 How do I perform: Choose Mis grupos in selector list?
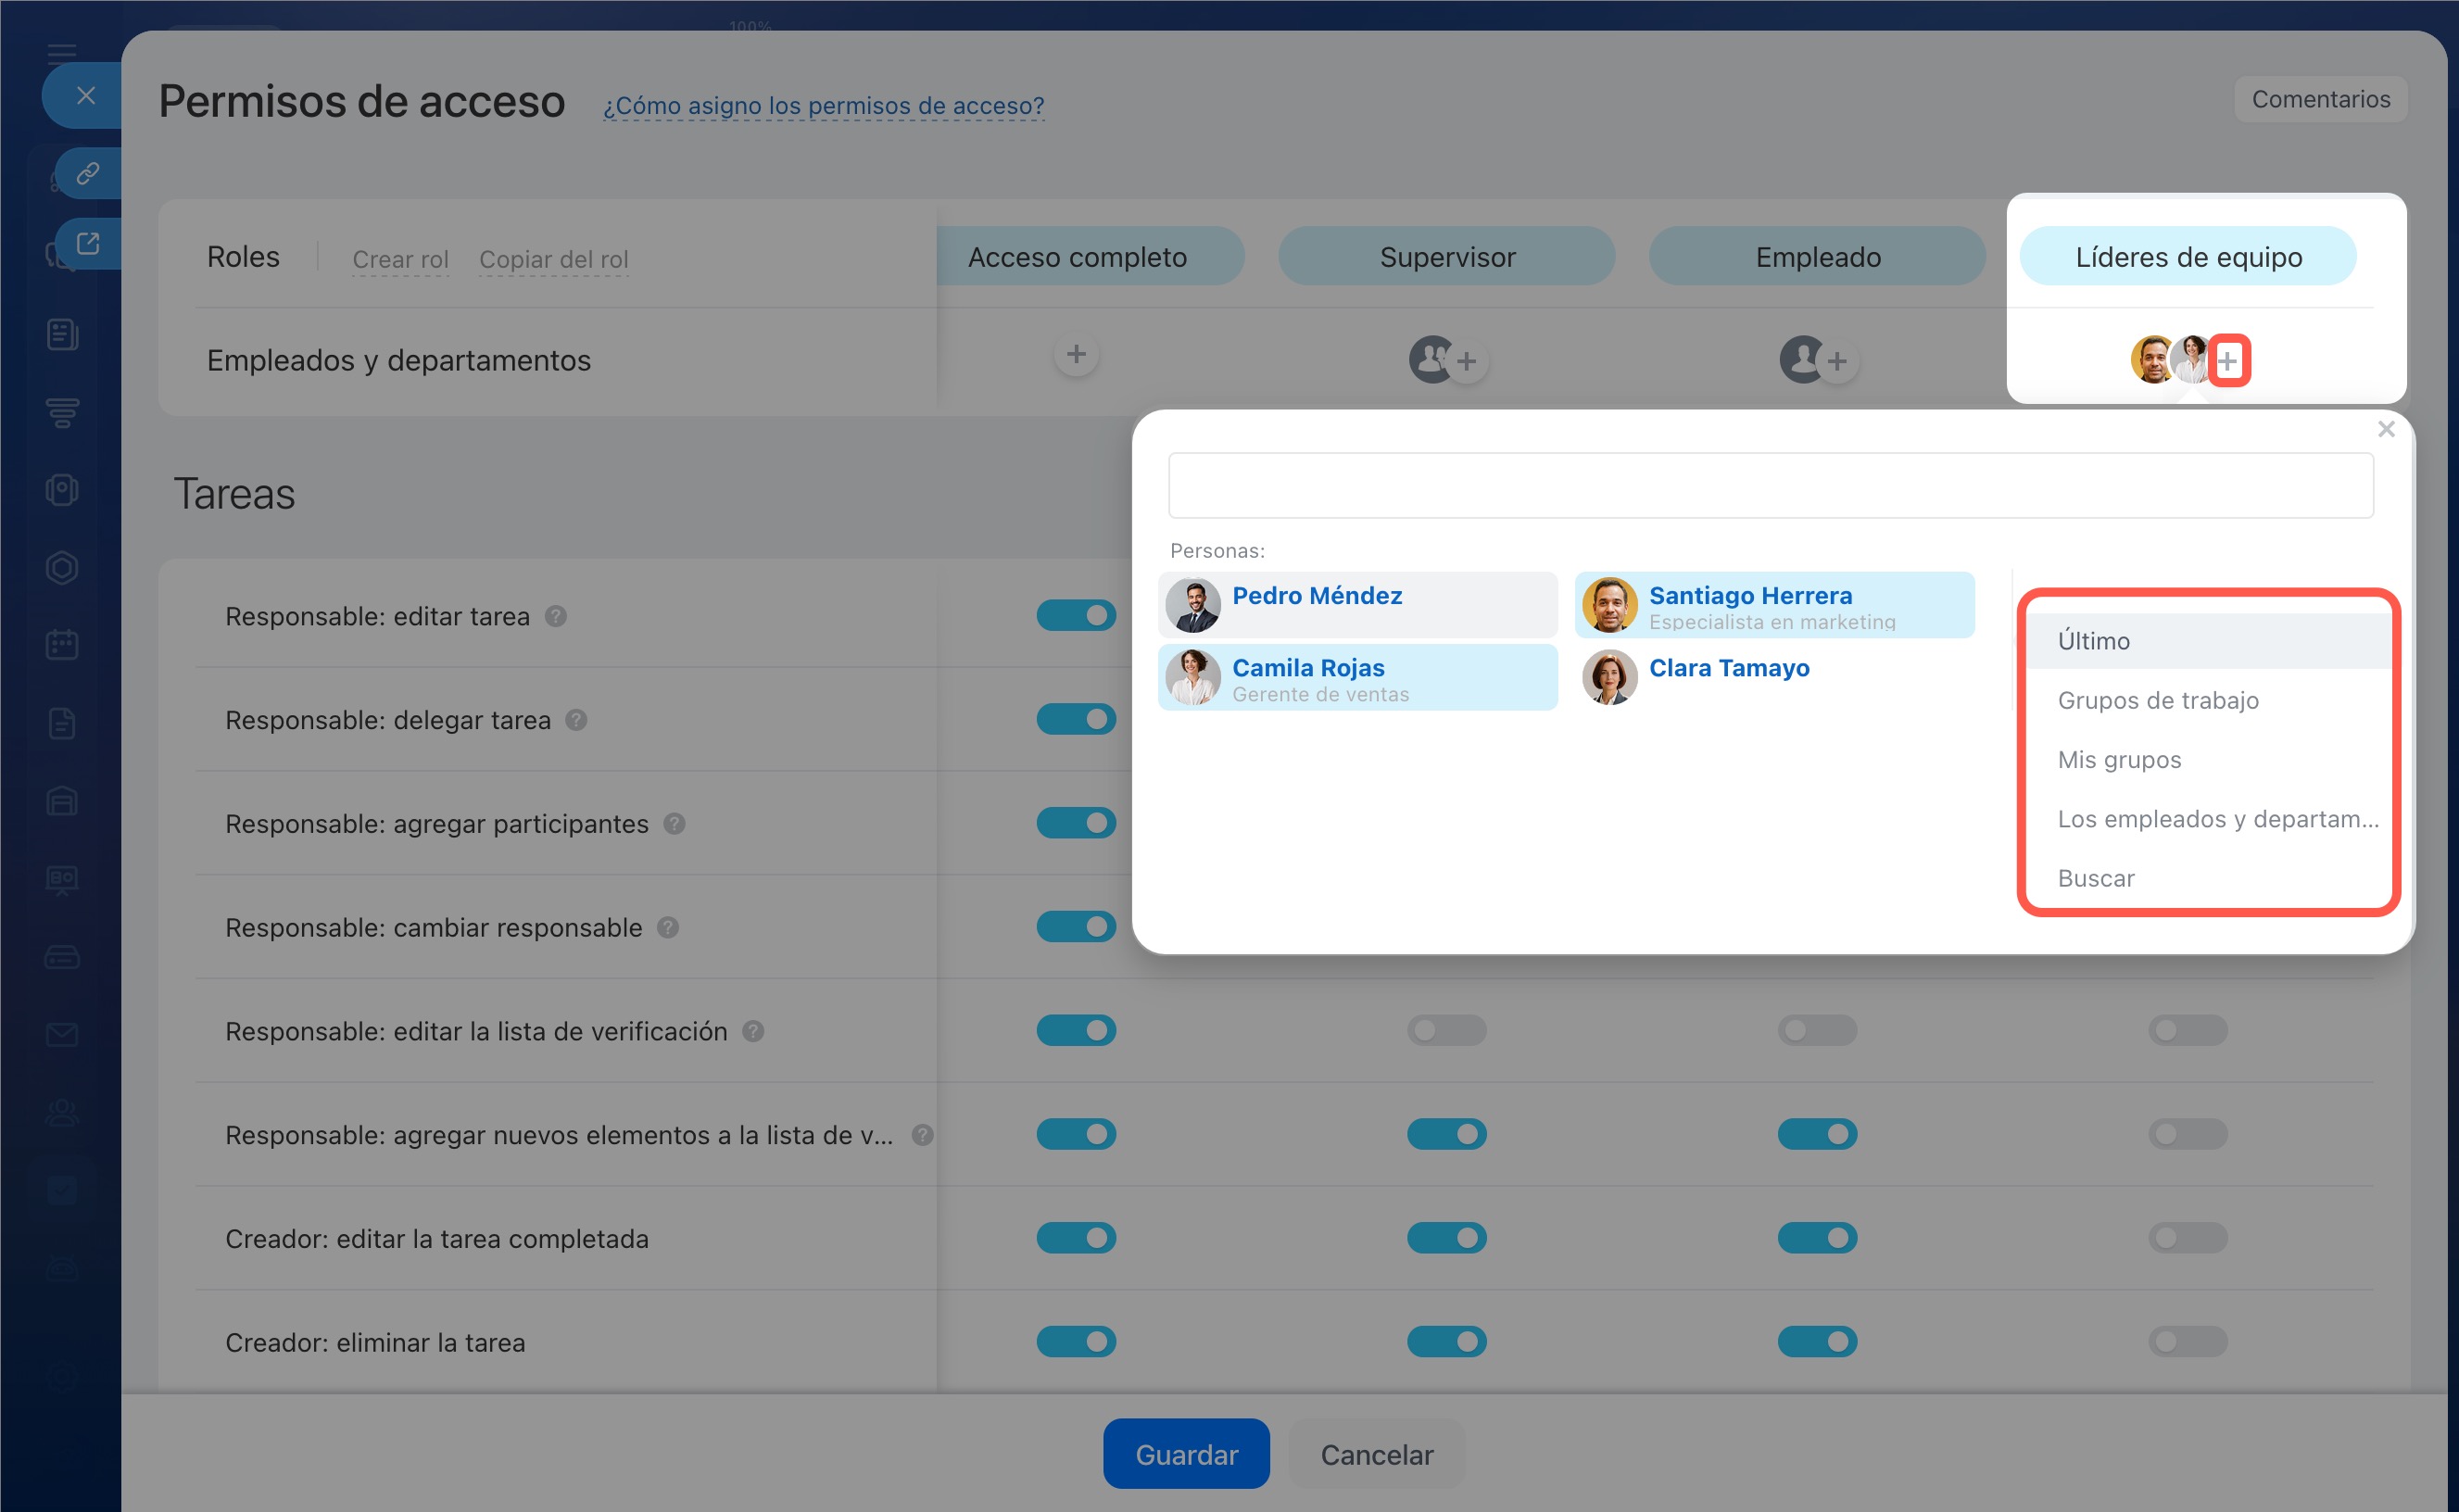pos(2119,759)
